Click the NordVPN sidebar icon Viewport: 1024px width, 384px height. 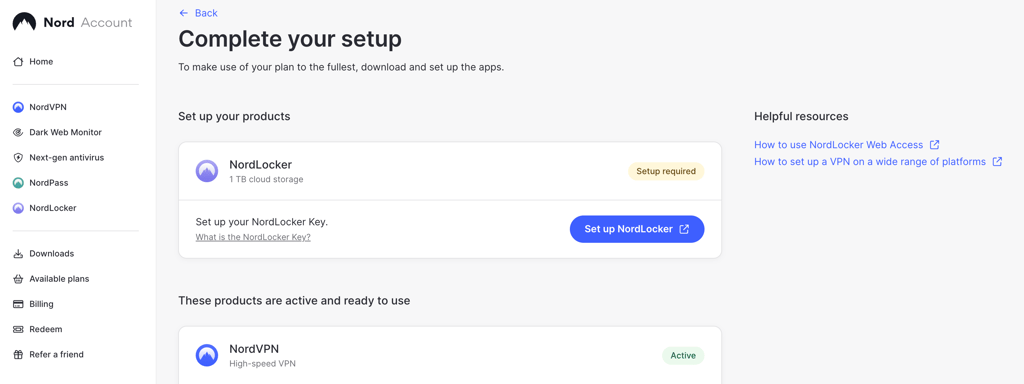pyautogui.click(x=18, y=107)
